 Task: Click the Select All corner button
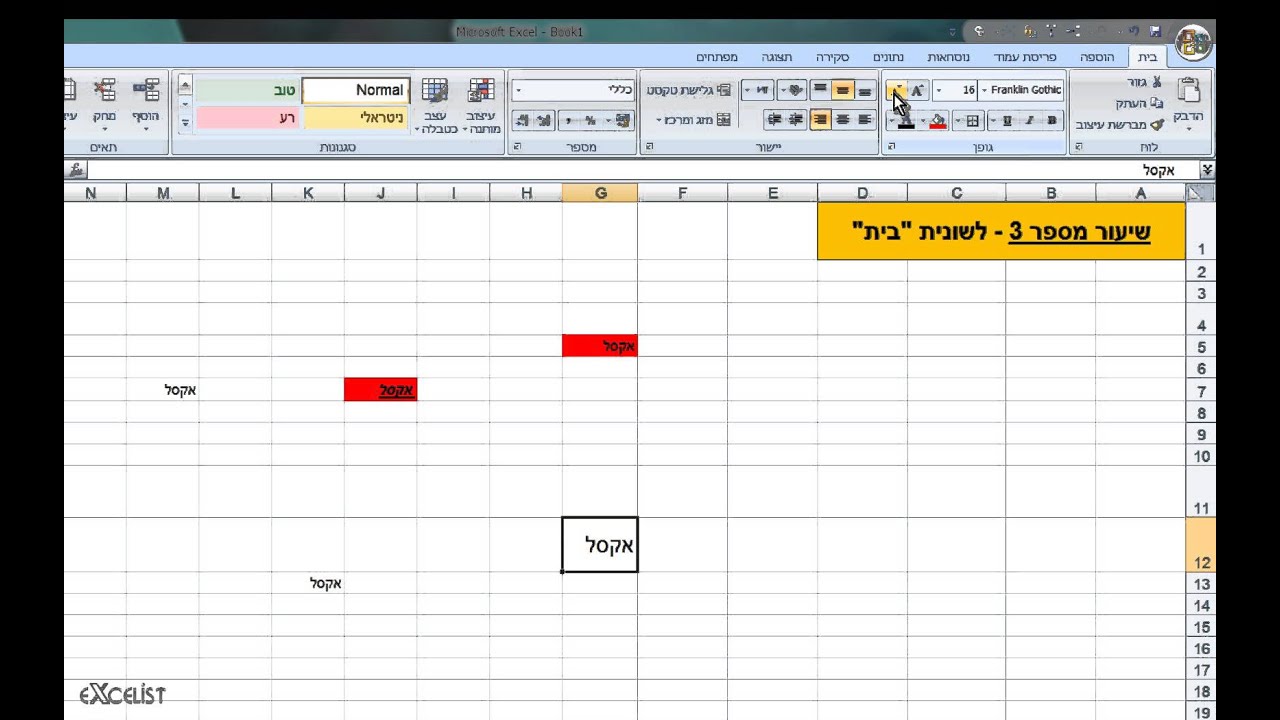click(x=1200, y=193)
